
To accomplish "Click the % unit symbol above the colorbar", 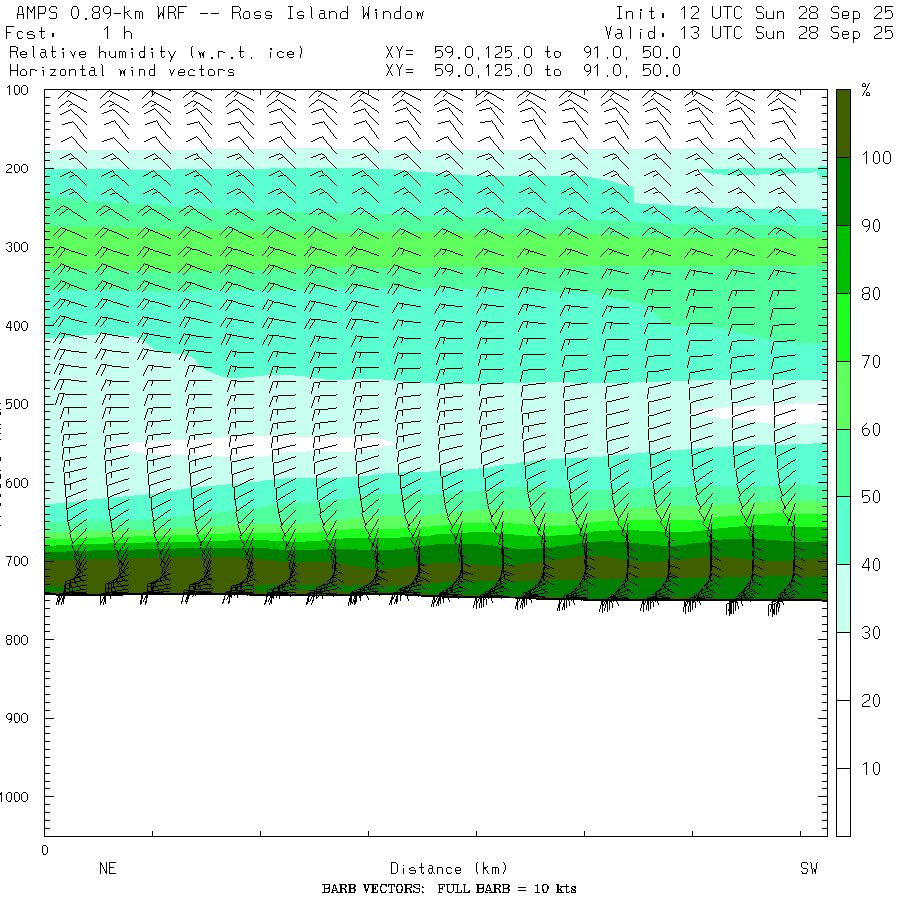I will coord(866,90).
